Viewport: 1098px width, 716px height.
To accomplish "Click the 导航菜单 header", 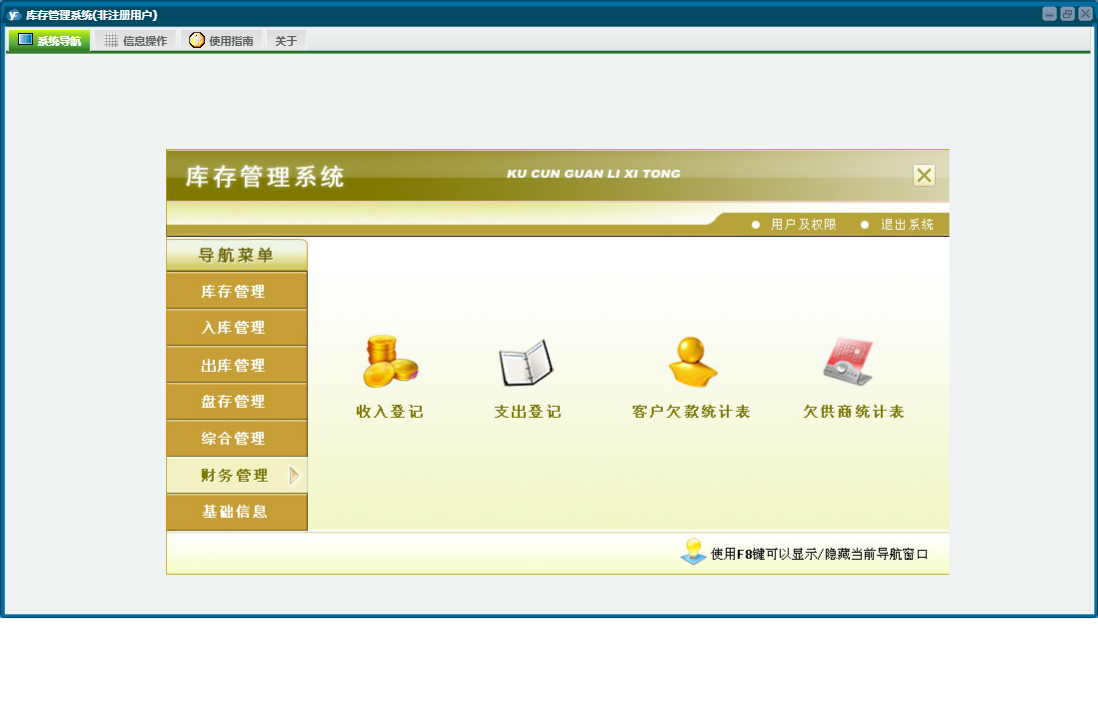I will pyautogui.click(x=237, y=255).
